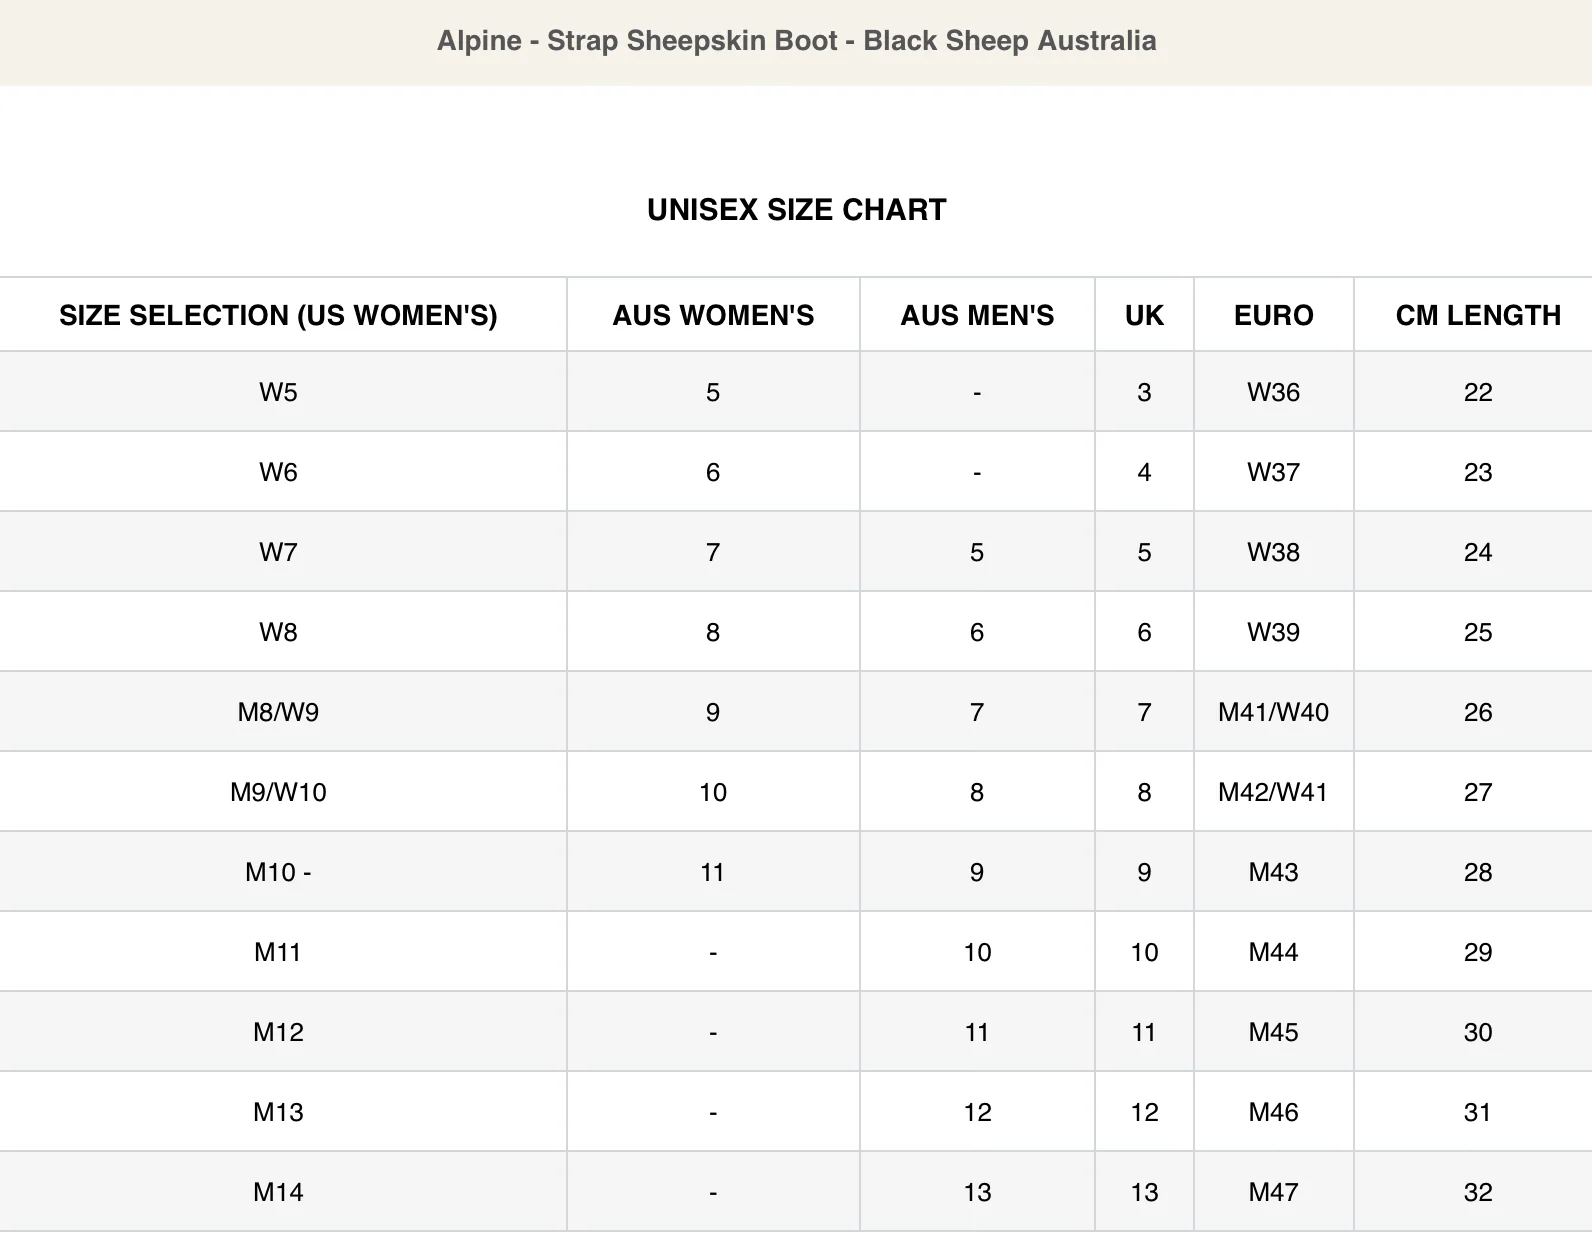The image size is (1592, 1248).
Task: Click the M8/W9 size selection cell
Action: [x=278, y=712]
